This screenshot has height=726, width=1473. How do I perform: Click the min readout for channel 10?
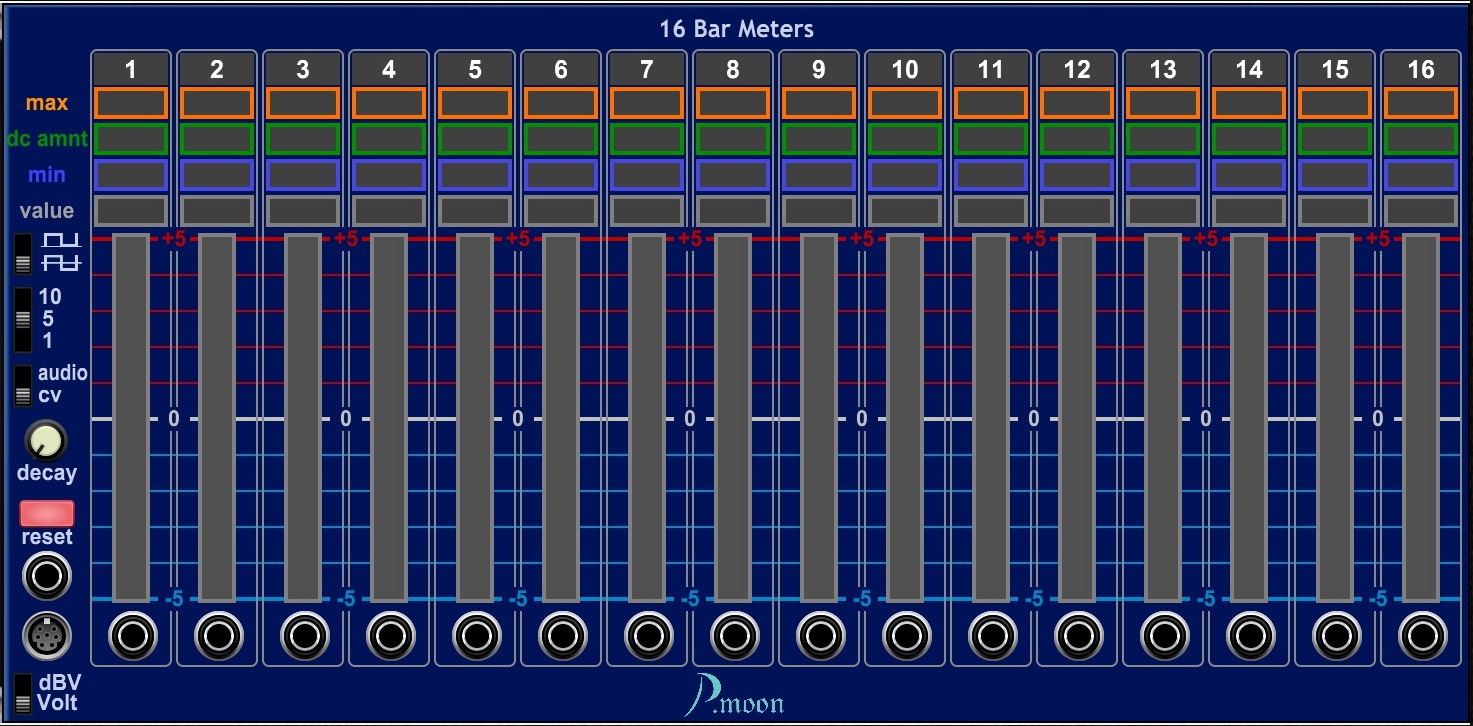coord(905,175)
